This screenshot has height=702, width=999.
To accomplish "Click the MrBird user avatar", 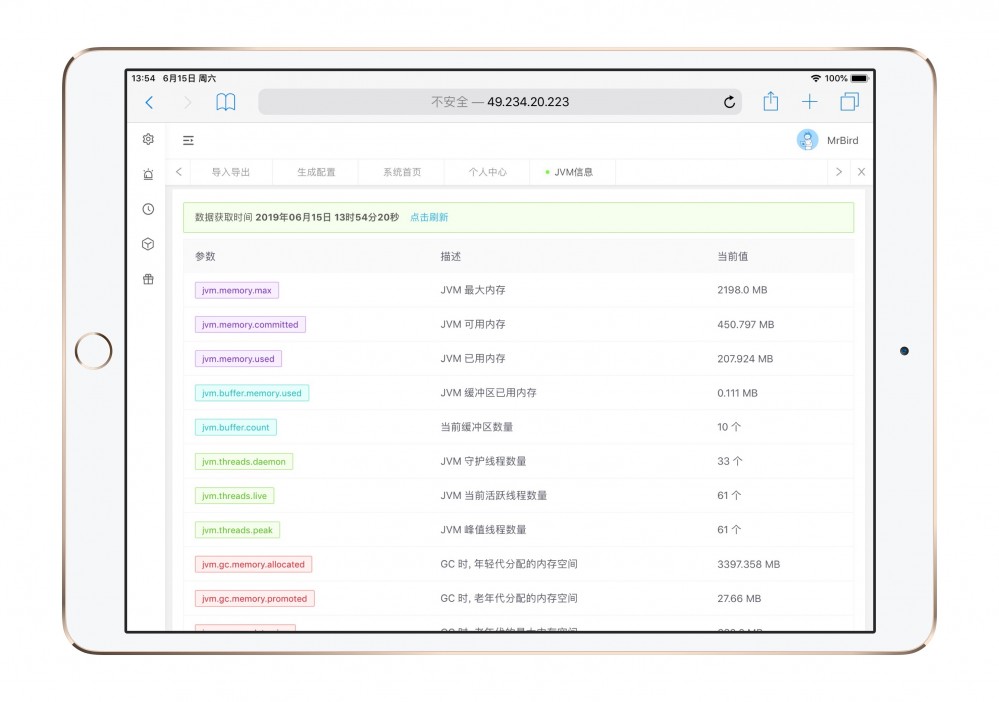I will coord(806,139).
